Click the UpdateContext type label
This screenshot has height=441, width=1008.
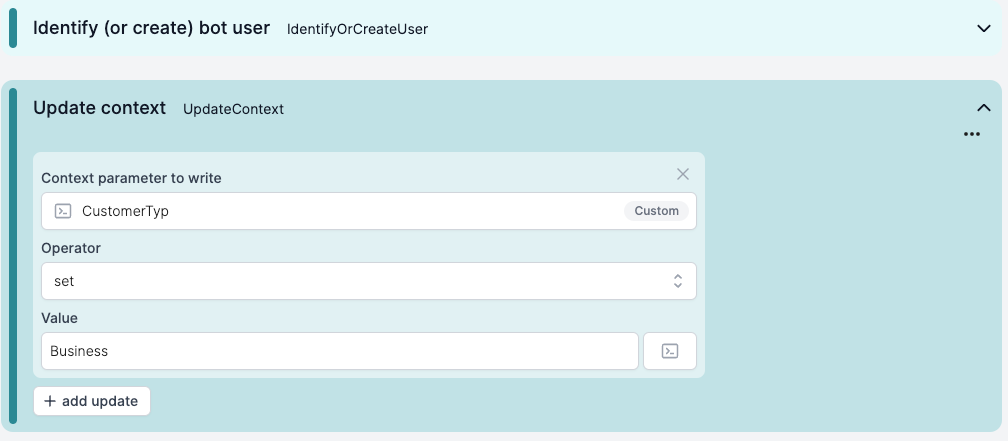pos(233,109)
